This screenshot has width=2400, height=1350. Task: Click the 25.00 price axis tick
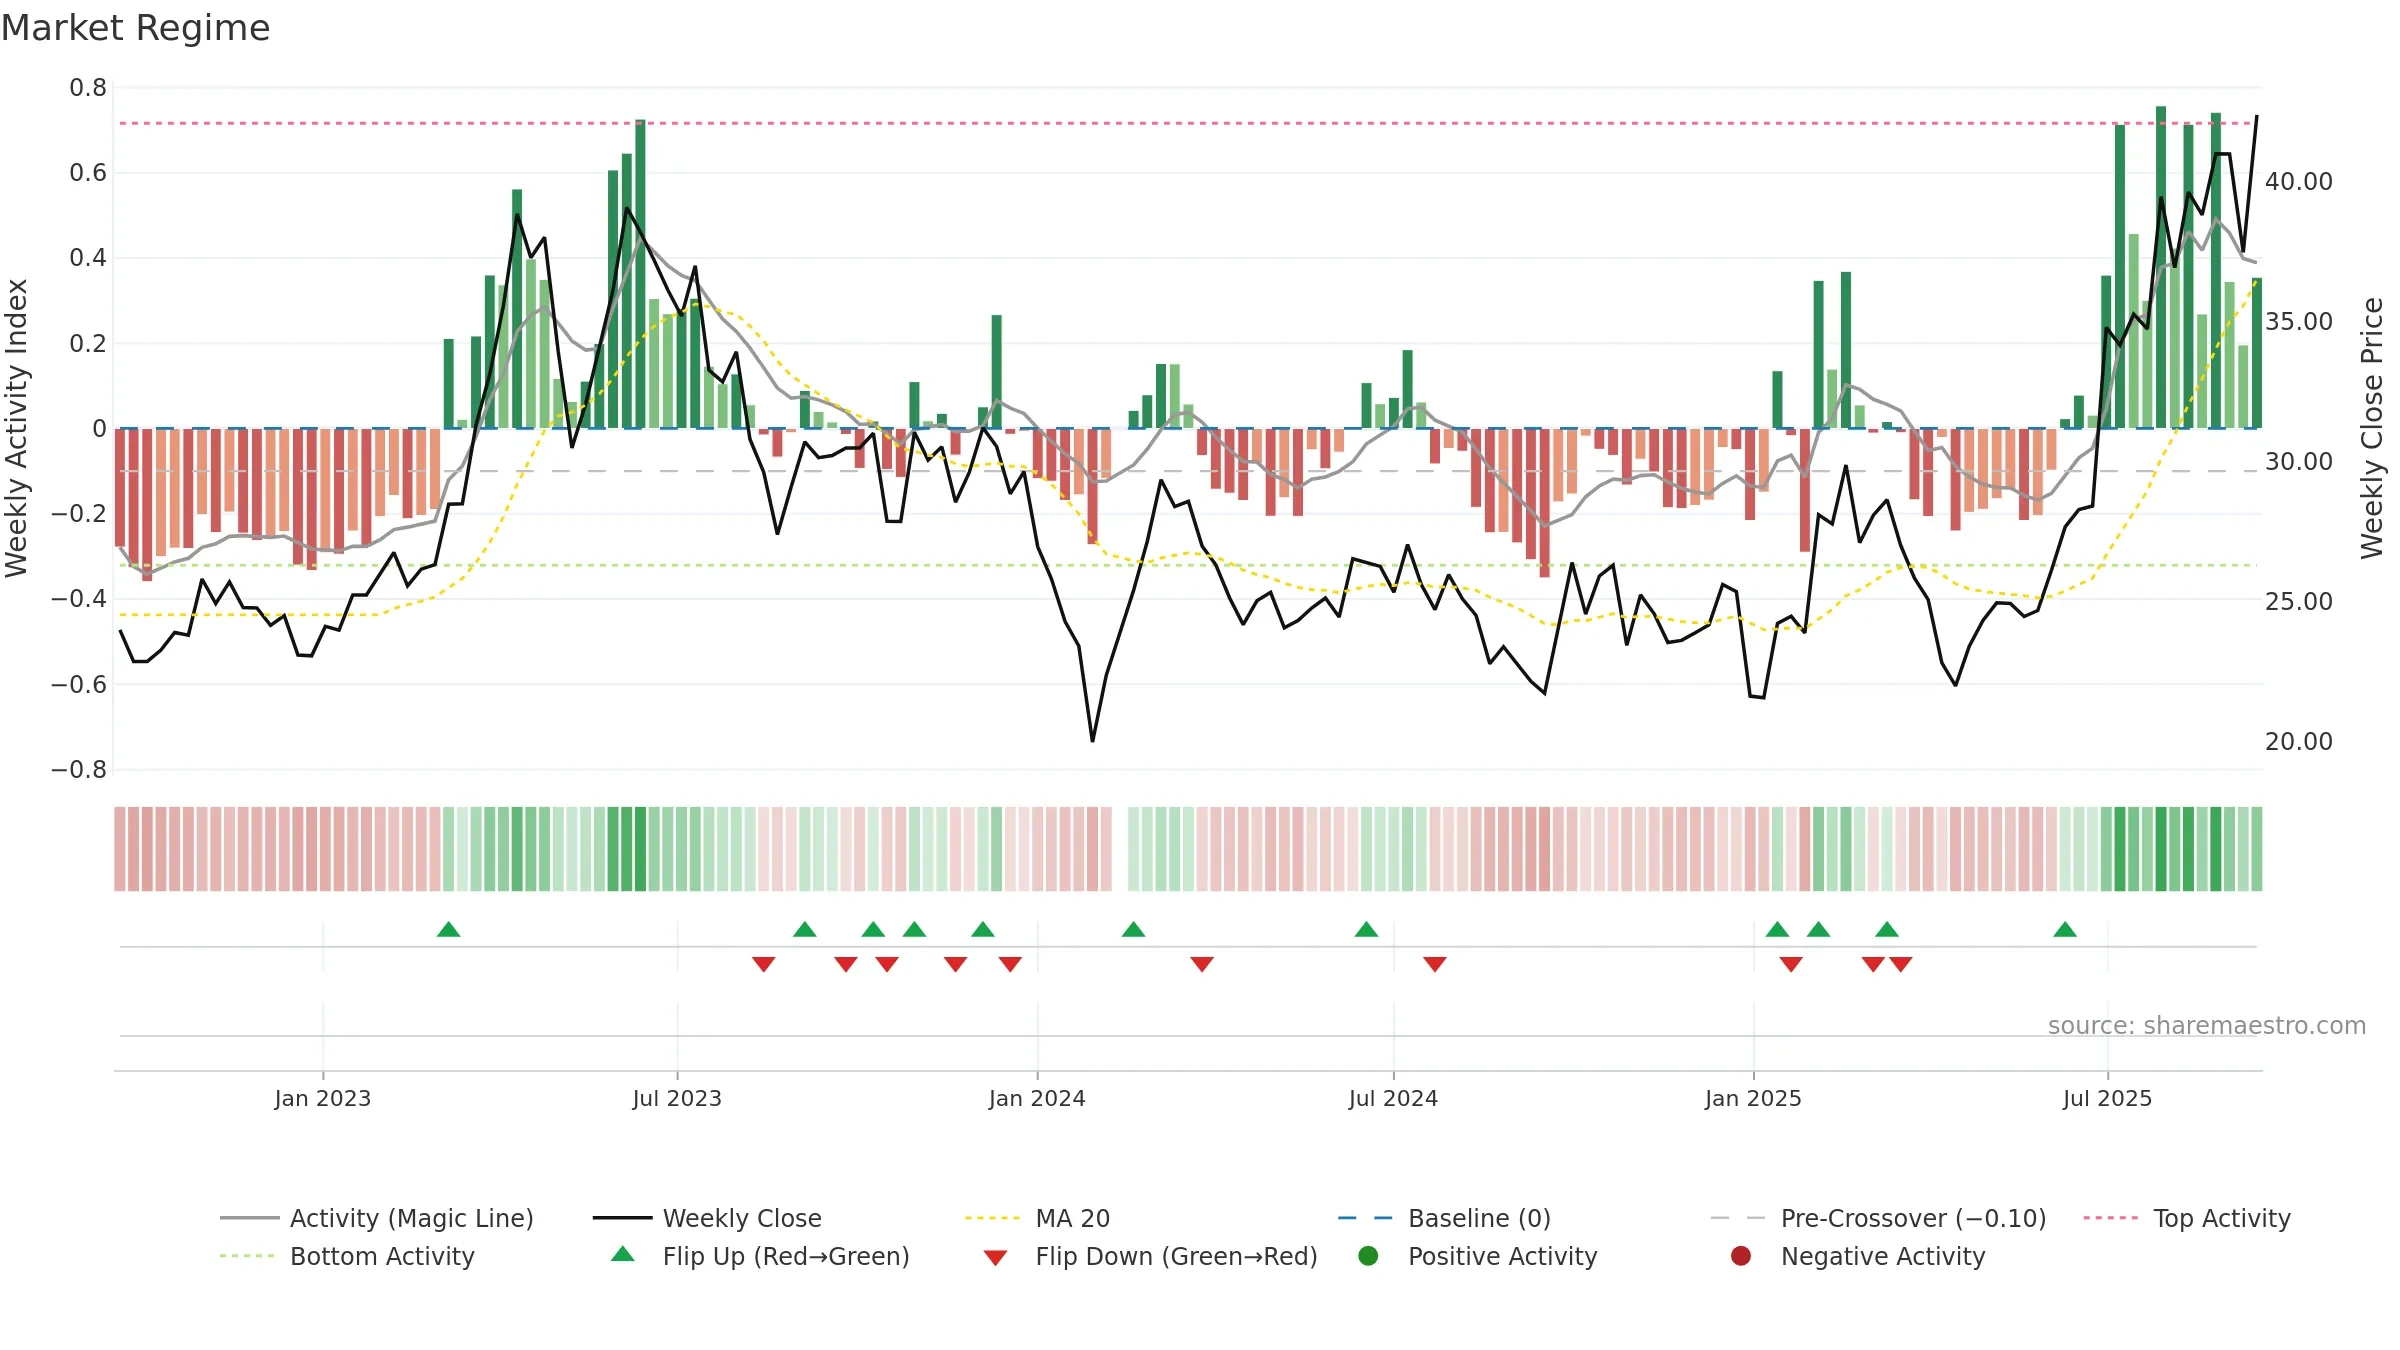pyautogui.click(x=2298, y=602)
